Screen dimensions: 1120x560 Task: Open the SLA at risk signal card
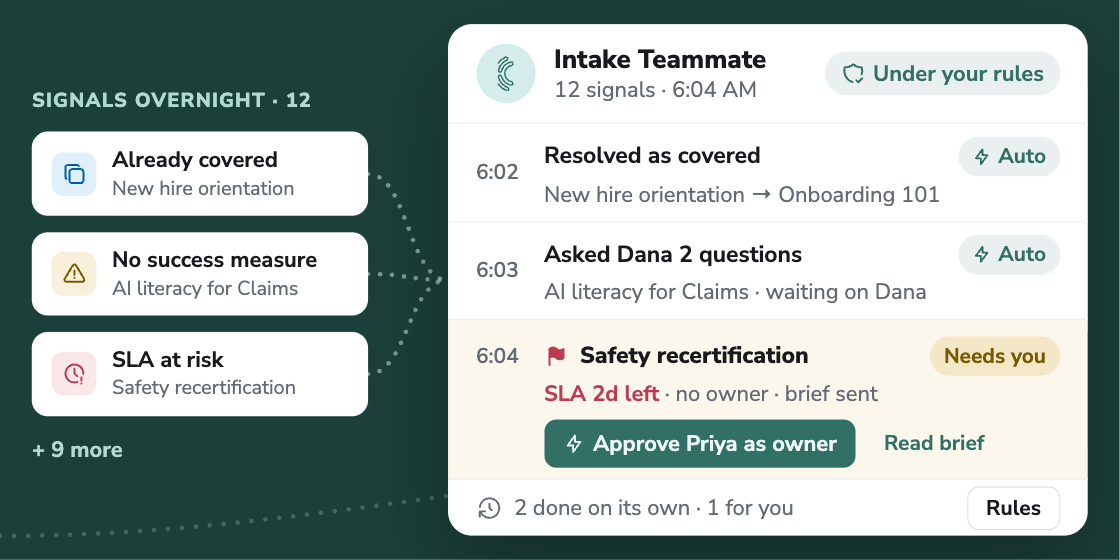[200, 374]
